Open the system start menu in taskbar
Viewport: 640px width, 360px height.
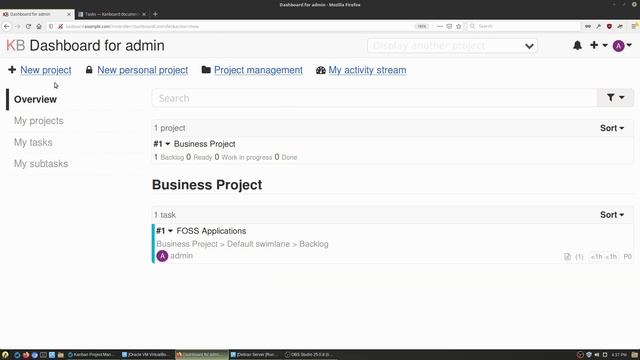pyautogui.click(x=5, y=355)
